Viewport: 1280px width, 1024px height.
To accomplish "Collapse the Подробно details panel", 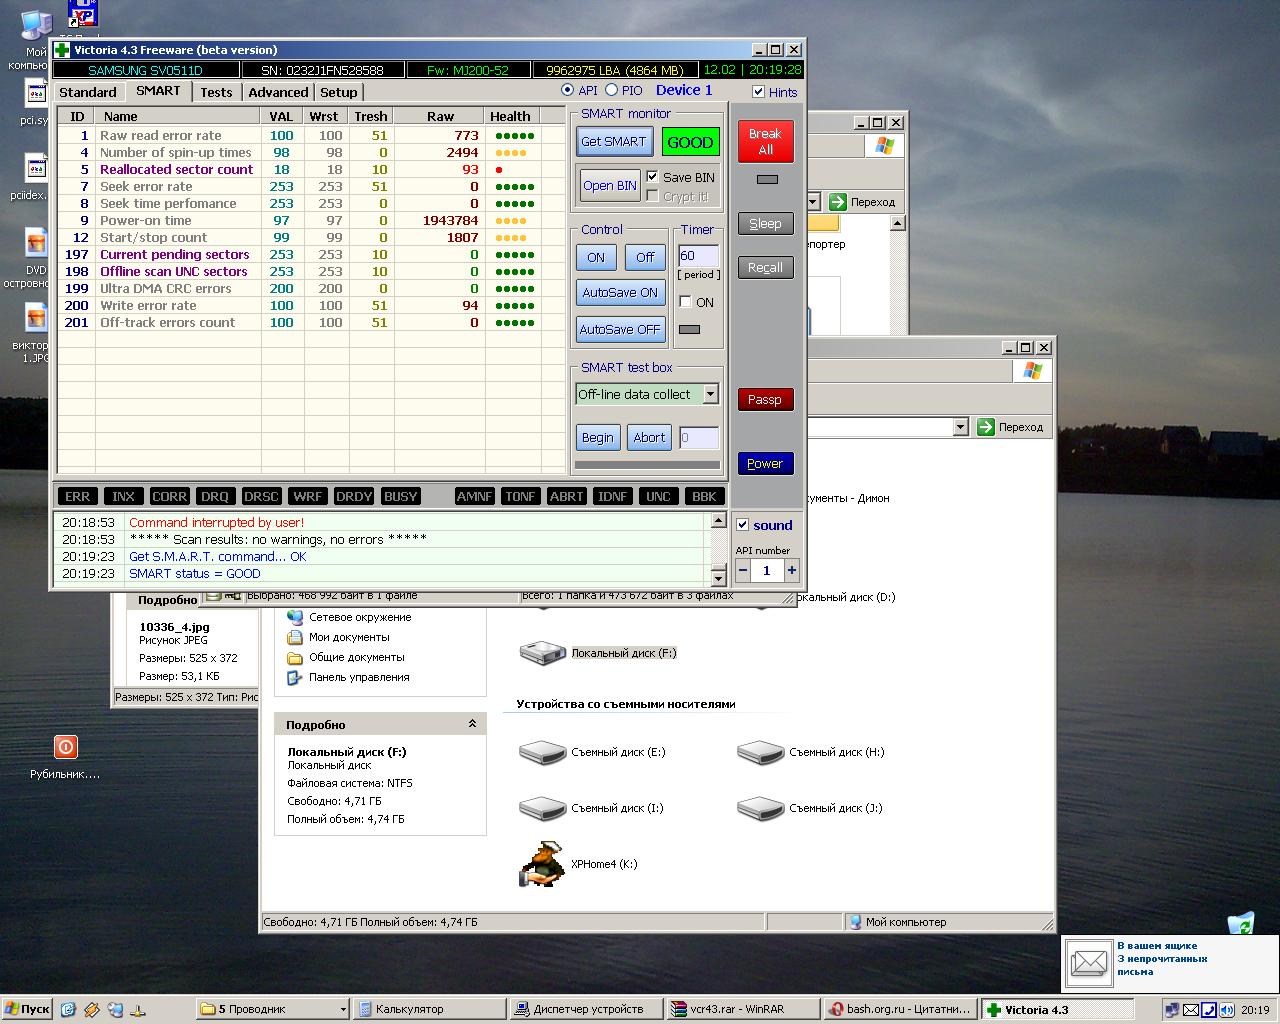I will tap(472, 724).
